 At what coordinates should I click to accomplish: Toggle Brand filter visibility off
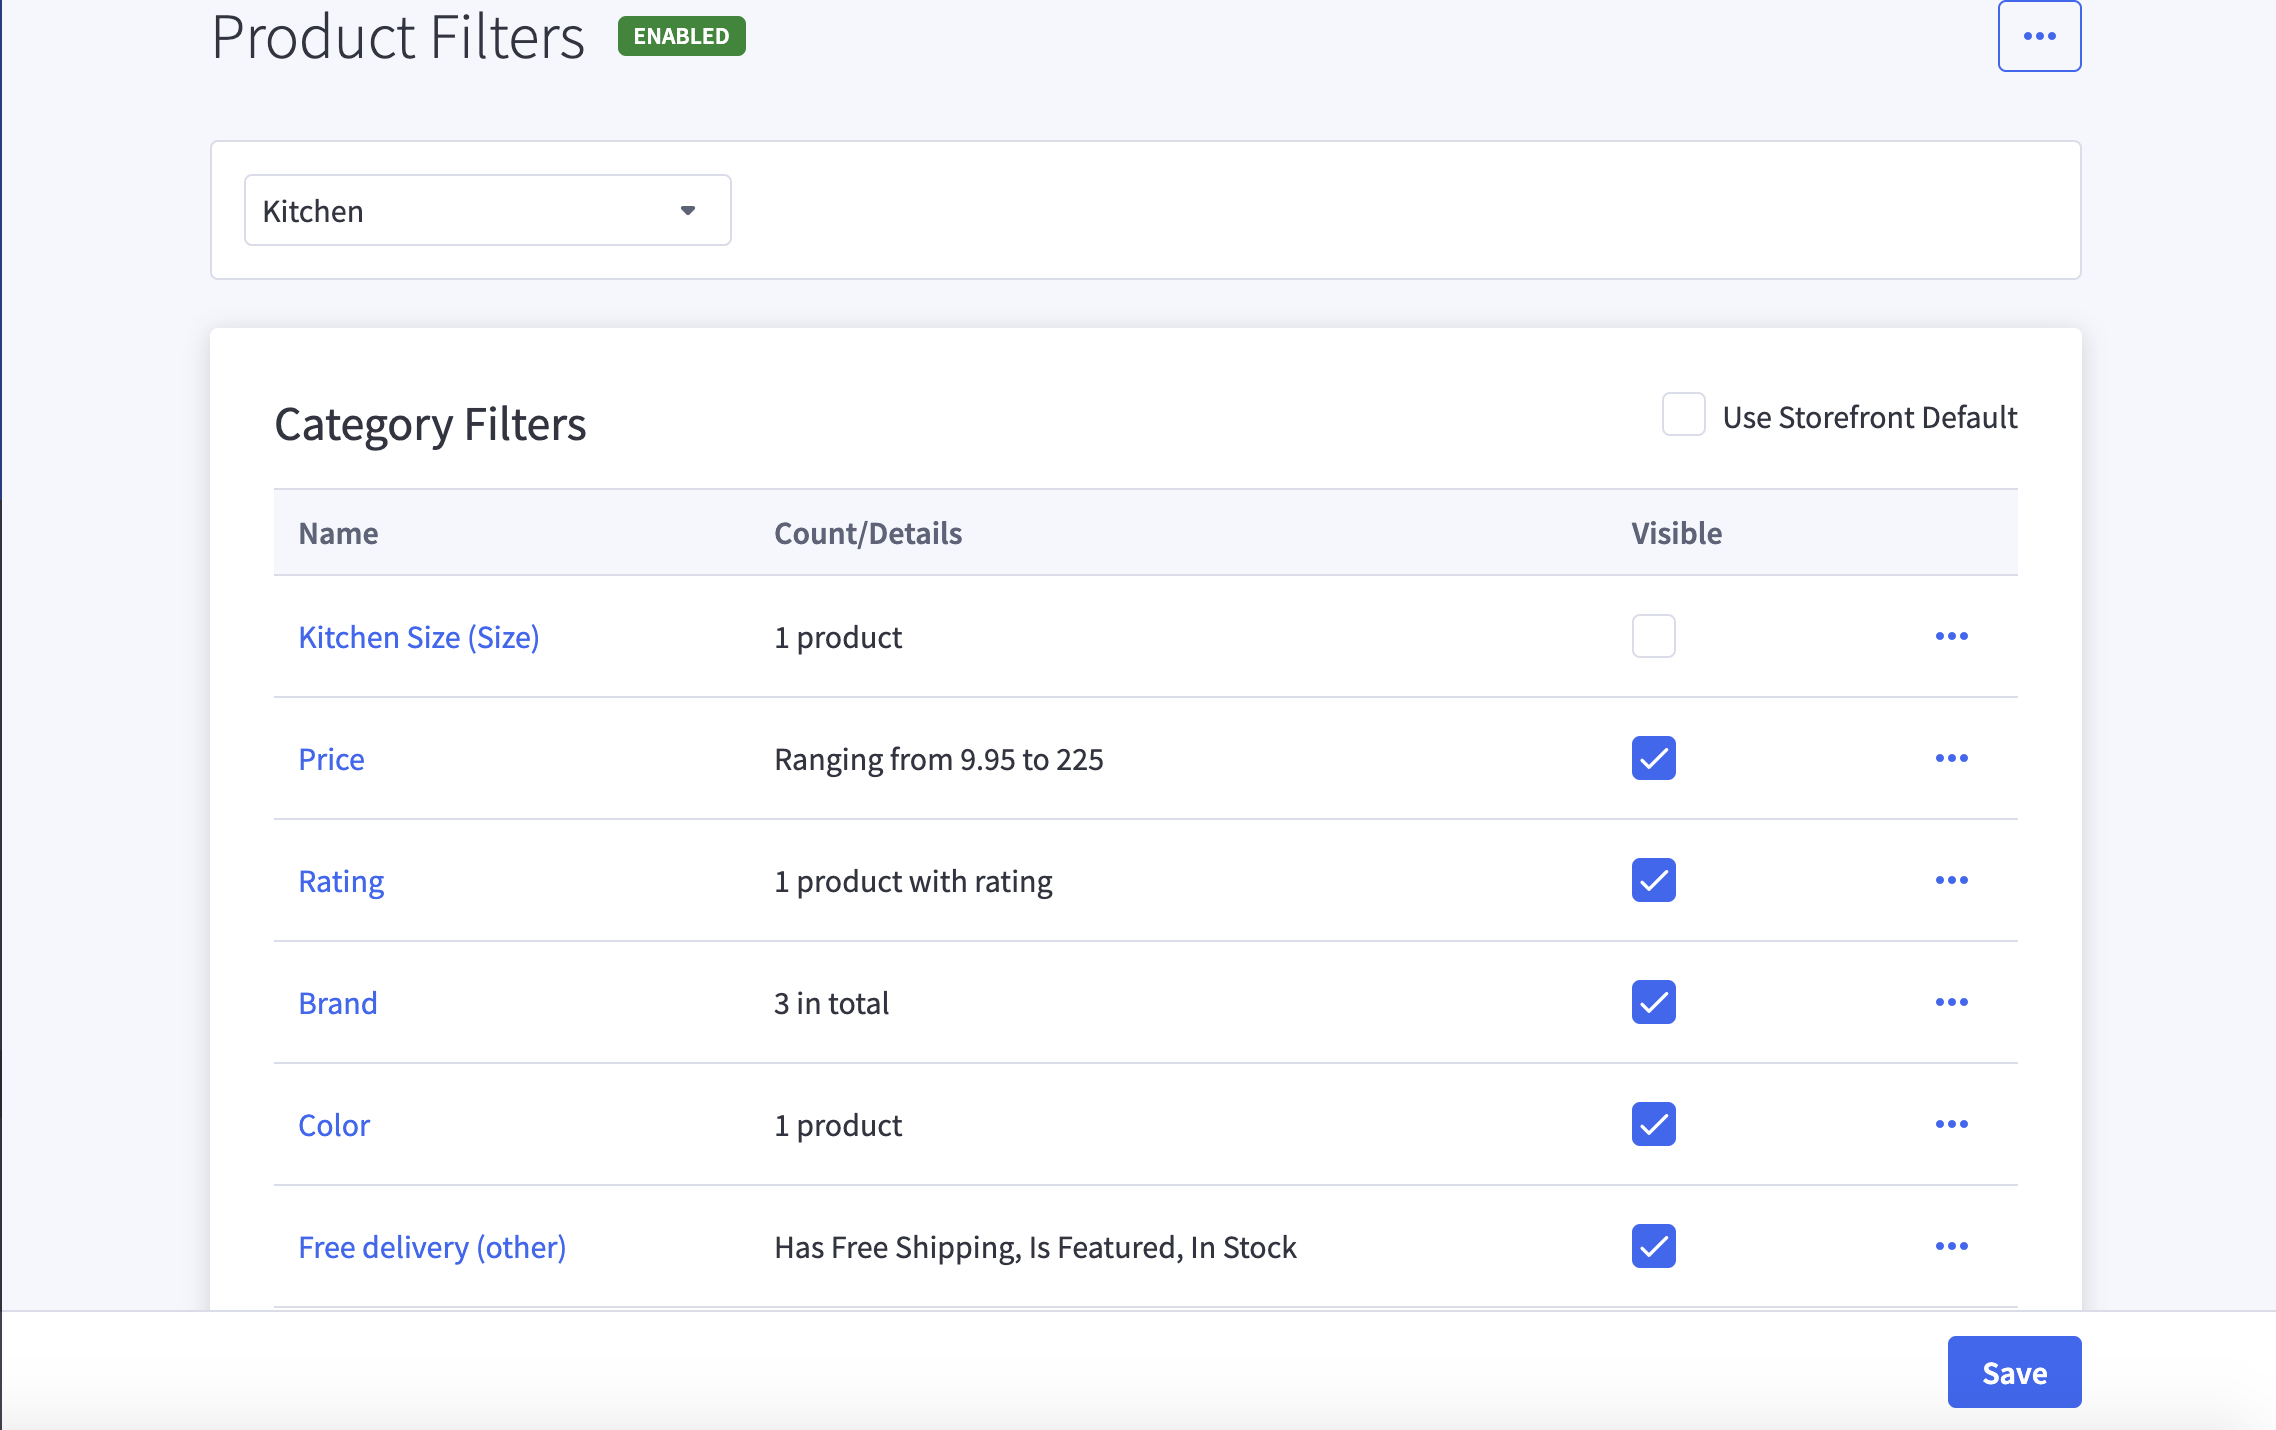pos(1652,1003)
